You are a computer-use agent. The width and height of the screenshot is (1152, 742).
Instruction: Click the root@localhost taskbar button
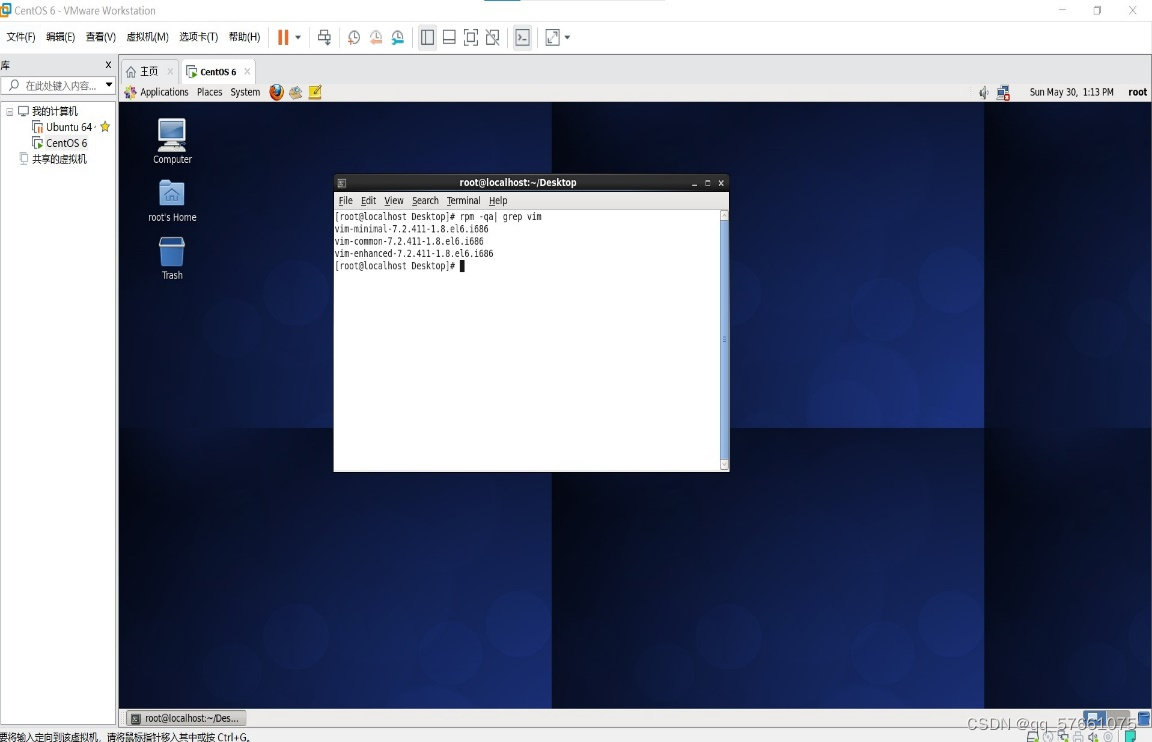pyautogui.click(x=184, y=718)
